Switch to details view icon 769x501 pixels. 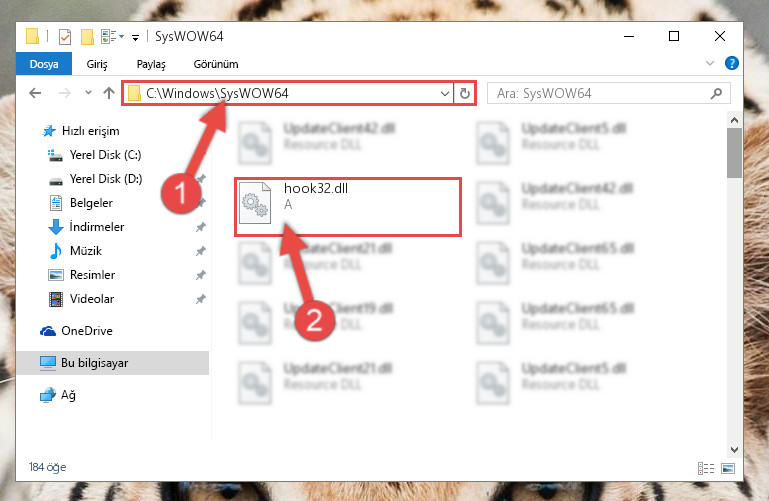tap(706, 468)
